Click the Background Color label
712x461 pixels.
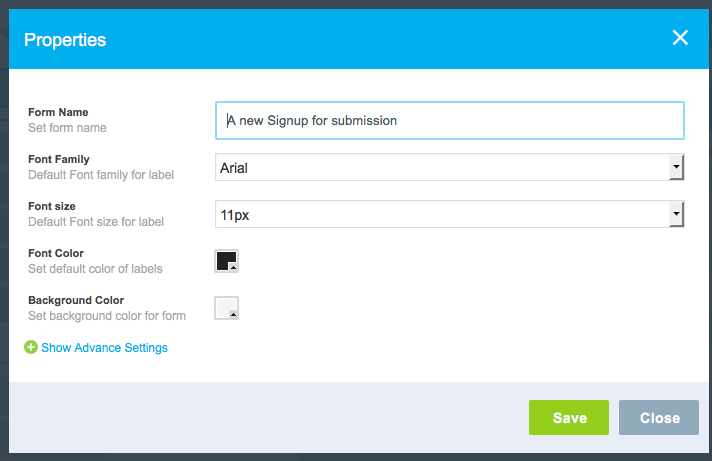76,300
